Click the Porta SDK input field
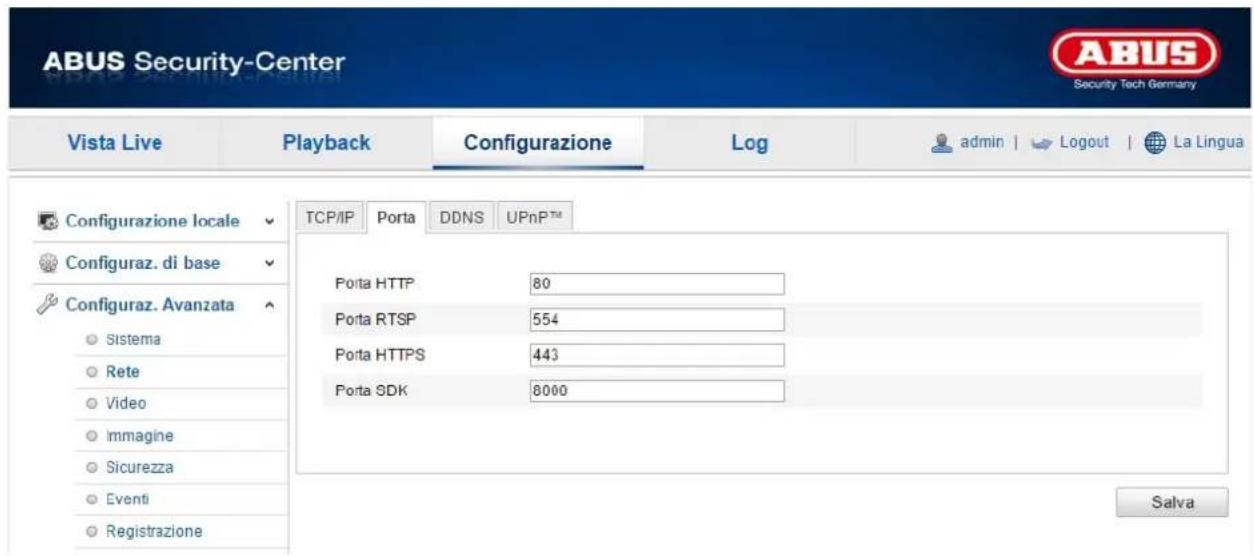The image size is (1254, 556). pyautogui.click(x=656, y=391)
